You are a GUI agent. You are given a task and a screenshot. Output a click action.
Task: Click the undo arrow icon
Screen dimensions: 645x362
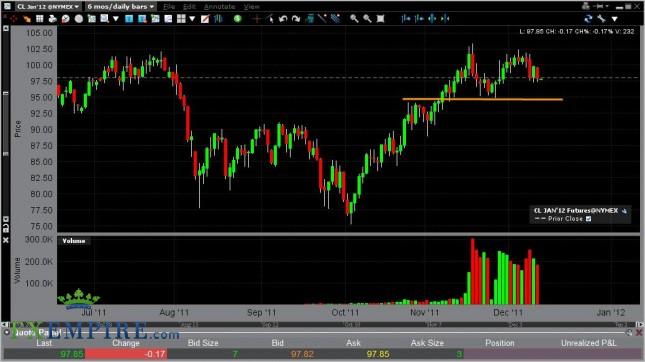pos(283,19)
